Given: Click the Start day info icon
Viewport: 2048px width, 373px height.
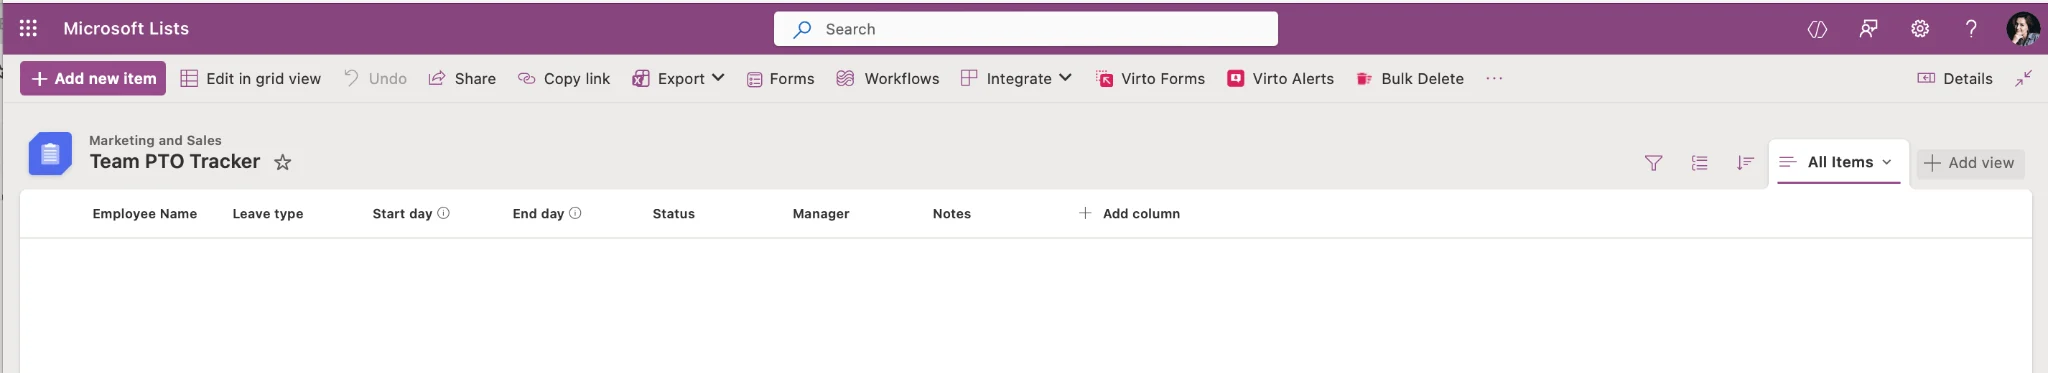Looking at the screenshot, I should tap(444, 213).
